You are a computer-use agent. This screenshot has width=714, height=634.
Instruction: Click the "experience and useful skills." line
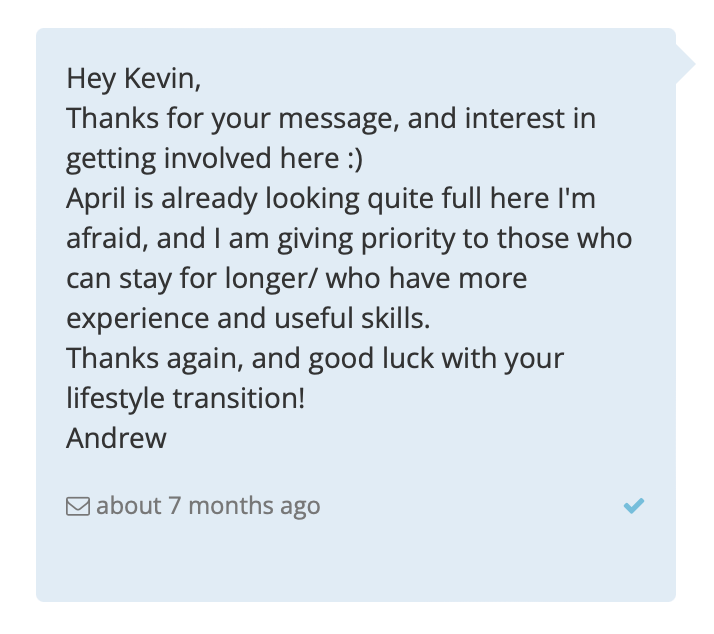(248, 318)
